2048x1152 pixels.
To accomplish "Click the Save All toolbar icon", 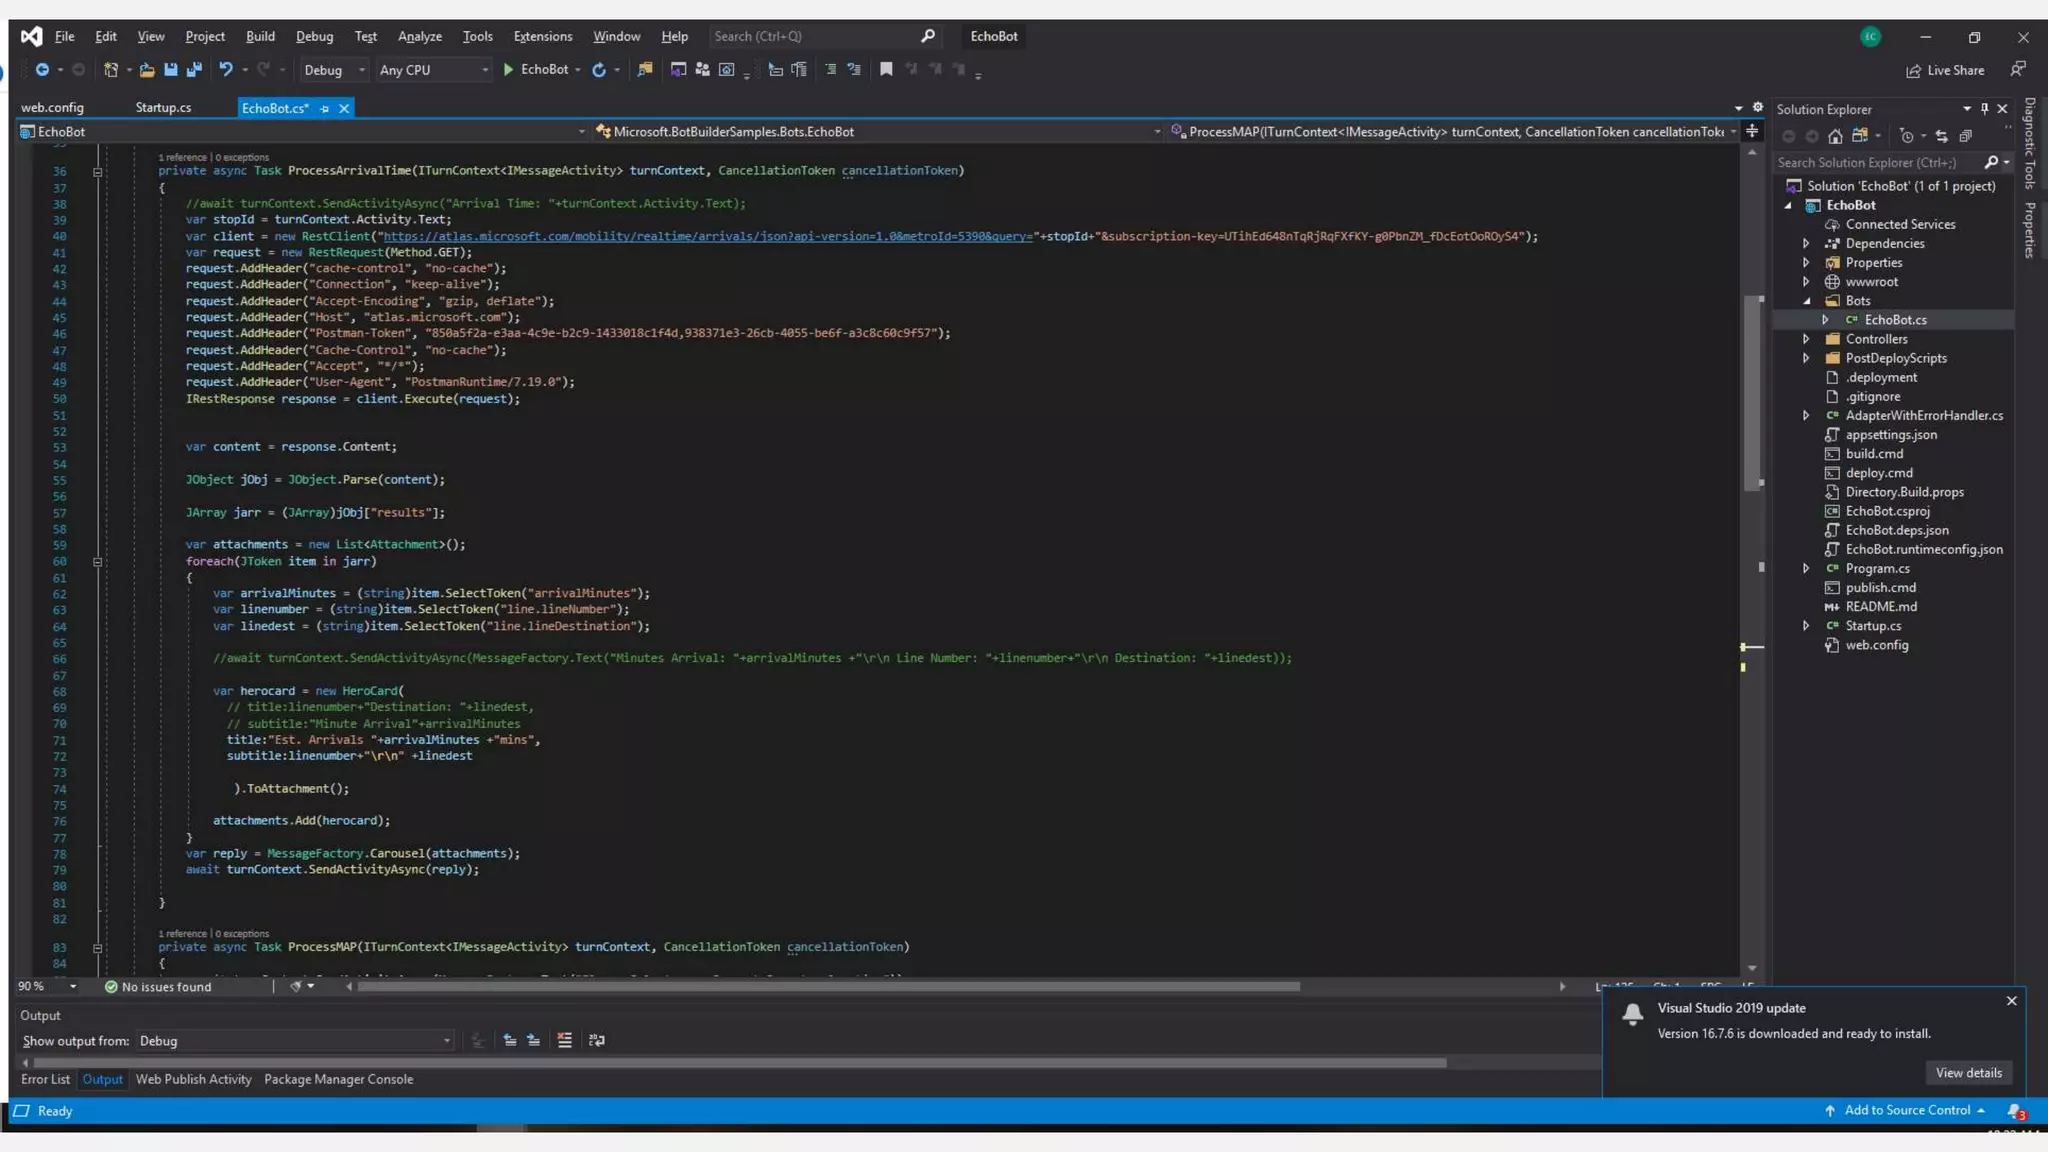I will (194, 70).
